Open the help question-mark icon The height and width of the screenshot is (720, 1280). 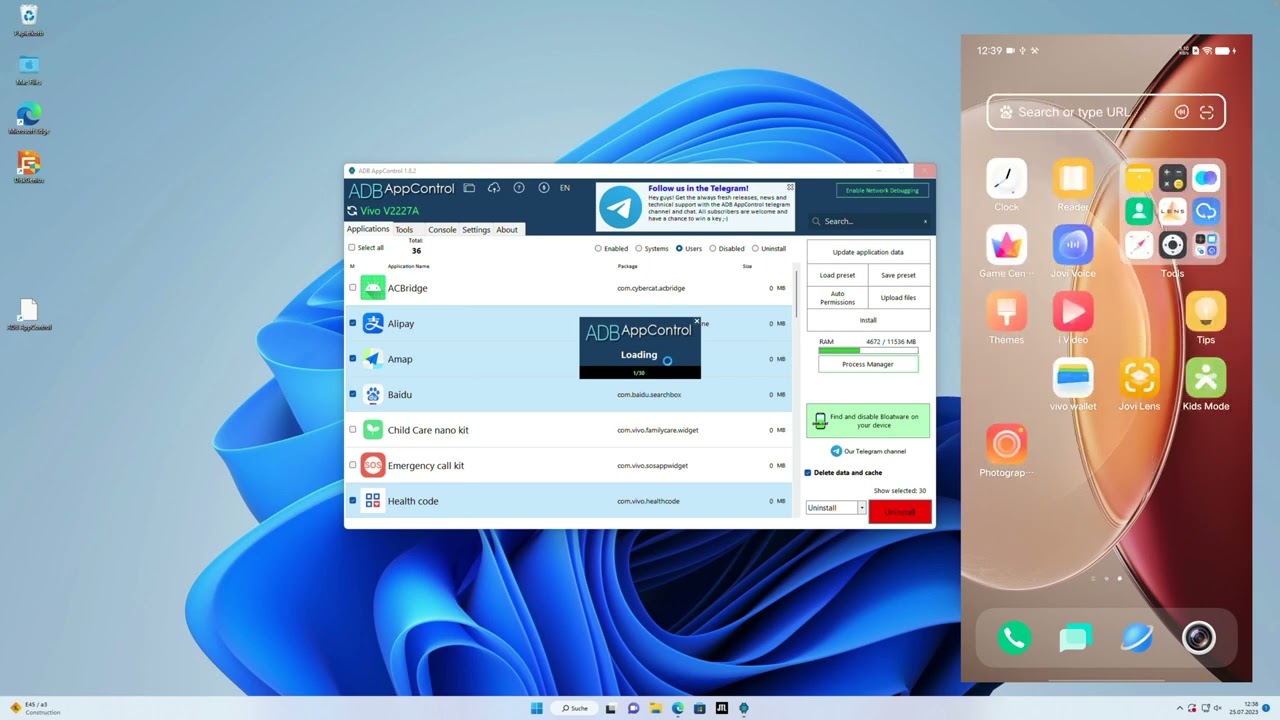(x=519, y=188)
